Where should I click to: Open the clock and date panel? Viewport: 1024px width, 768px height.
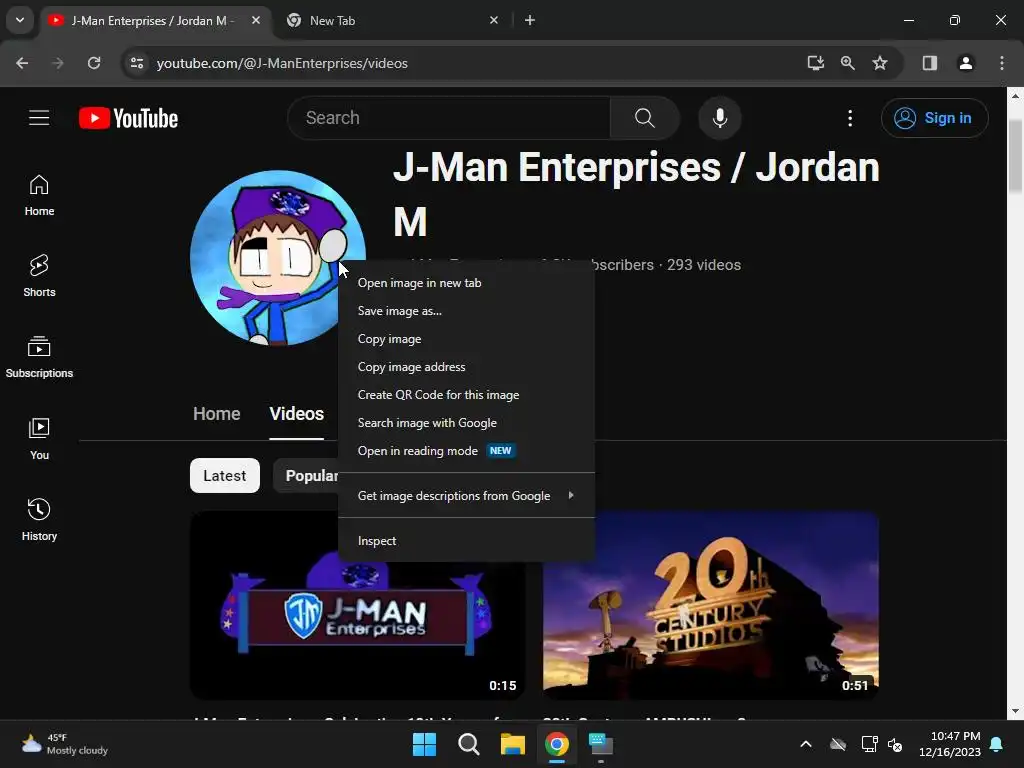(950, 744)
